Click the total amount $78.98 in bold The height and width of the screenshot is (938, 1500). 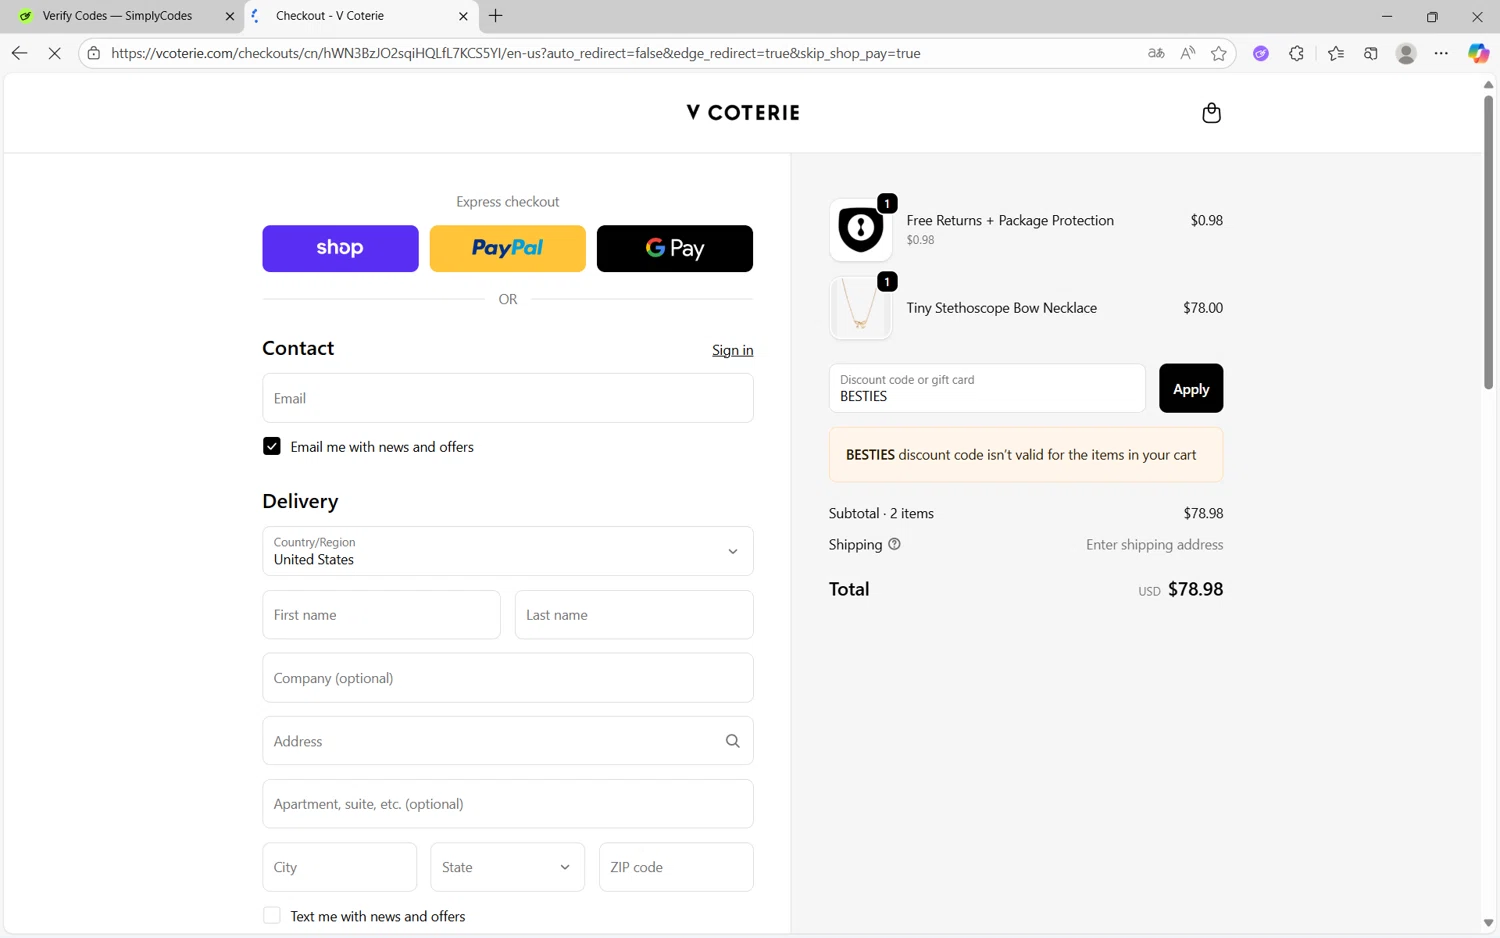[1195, 589]
